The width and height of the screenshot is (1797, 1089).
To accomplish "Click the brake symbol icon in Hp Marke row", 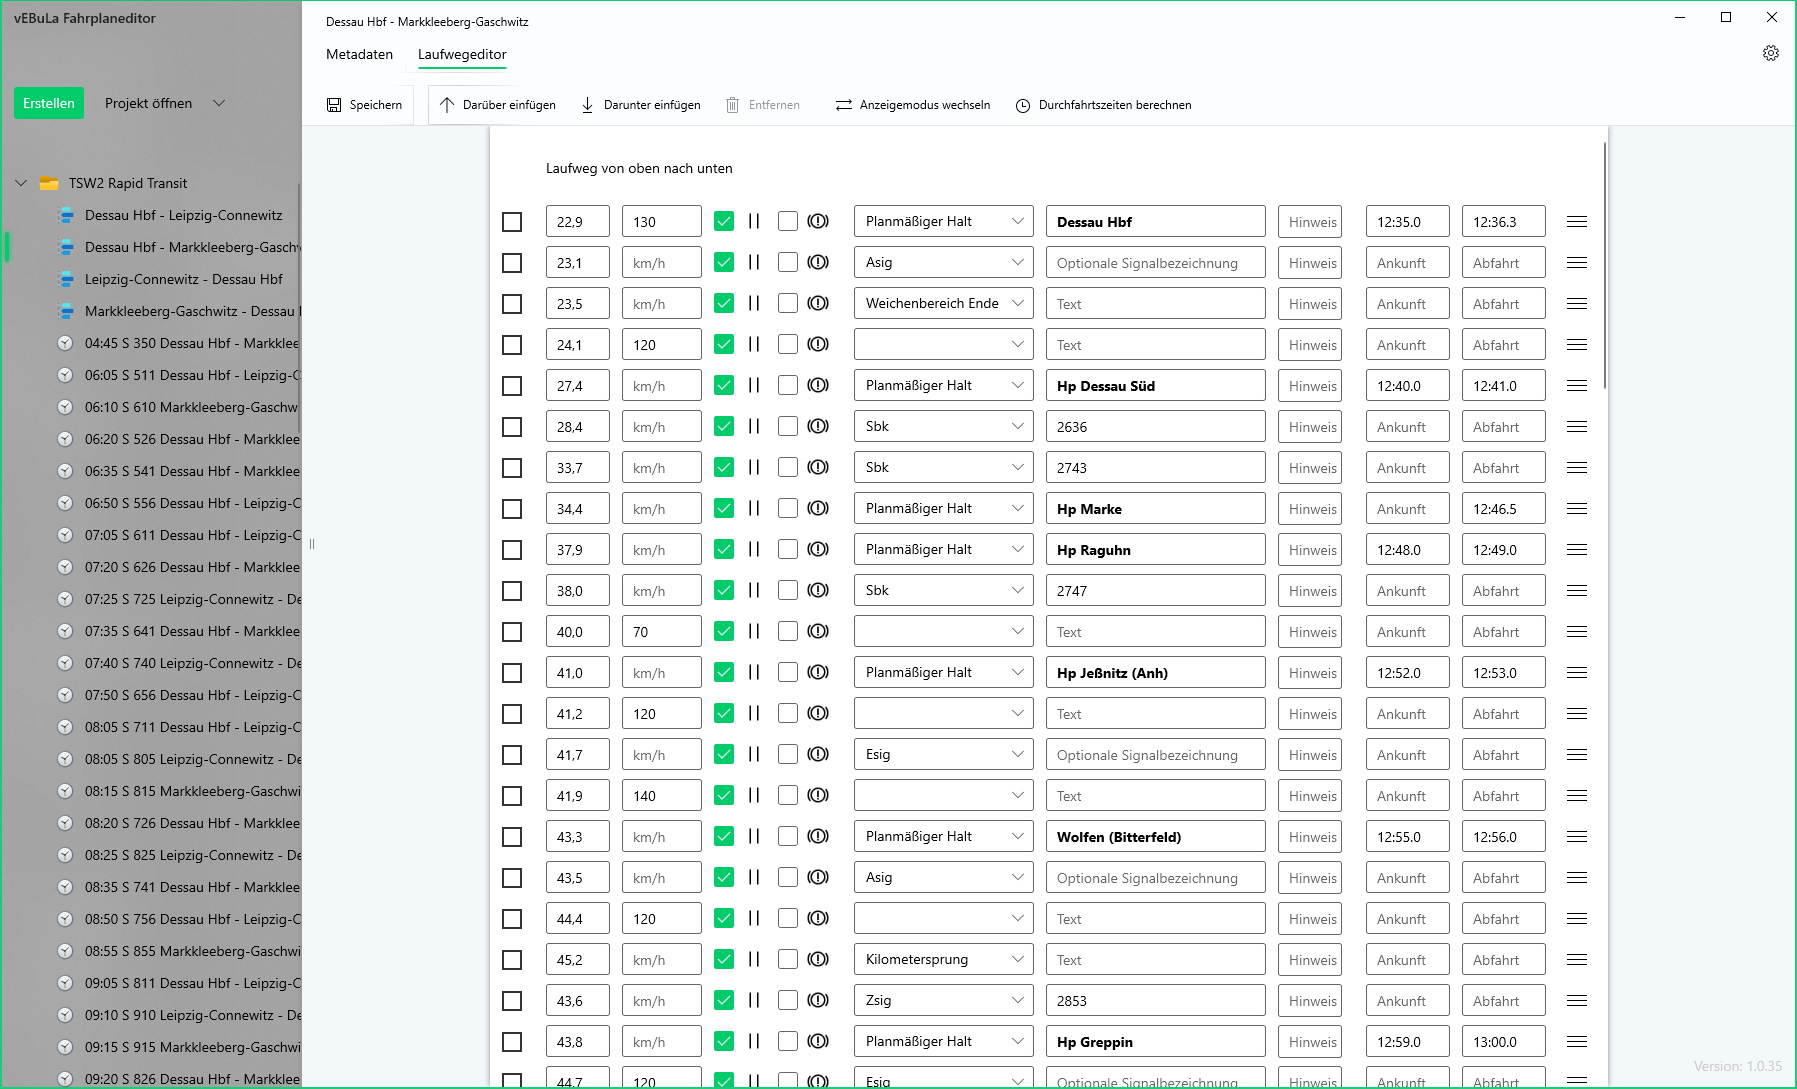I will (818, 509).
